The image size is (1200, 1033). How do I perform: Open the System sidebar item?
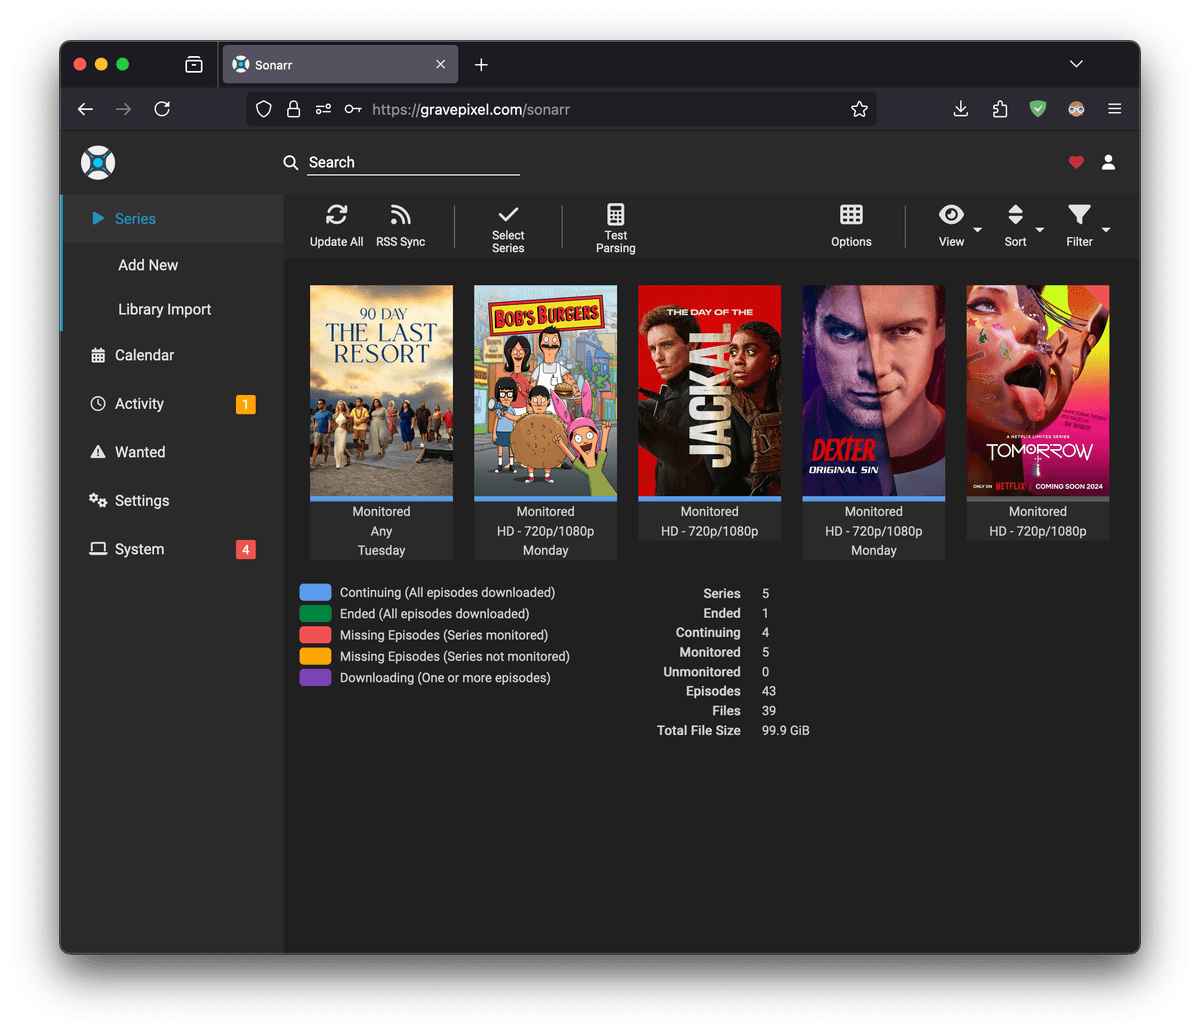click(172, 549)
